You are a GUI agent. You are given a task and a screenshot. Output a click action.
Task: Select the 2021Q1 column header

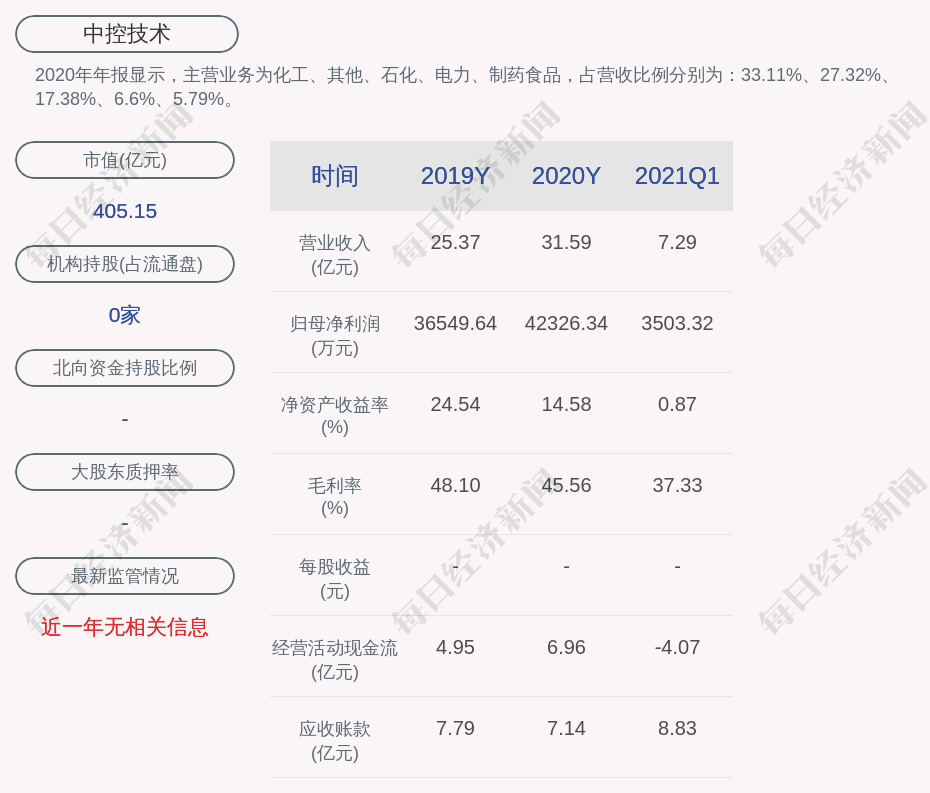pyautogui.click(x=677, y=176)
